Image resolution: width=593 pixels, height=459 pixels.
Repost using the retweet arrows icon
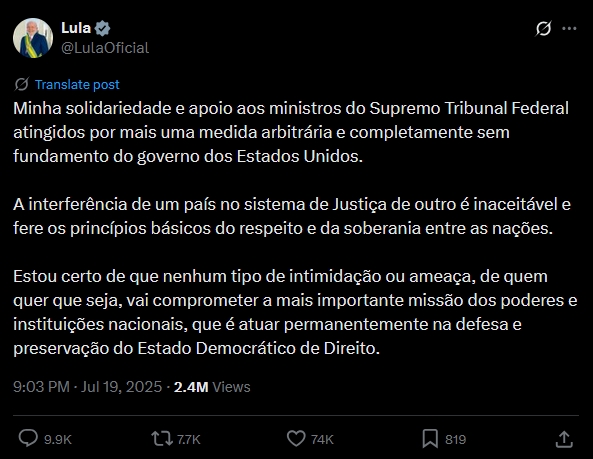pyautogui.click(x=162, y=439)
